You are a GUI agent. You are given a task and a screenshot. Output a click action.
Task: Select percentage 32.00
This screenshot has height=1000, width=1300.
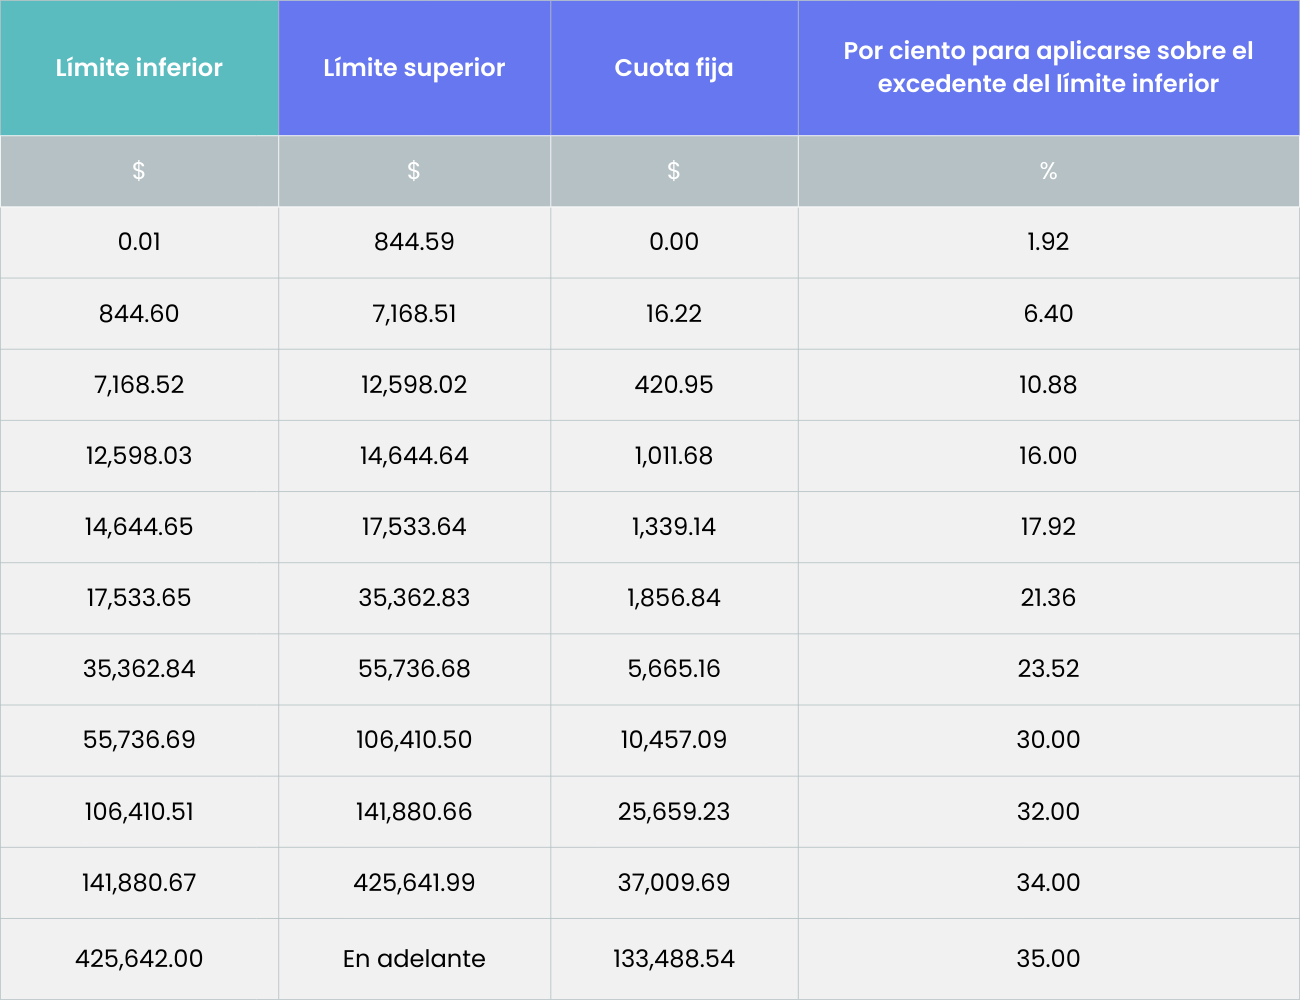click(x=1048, y=811)
